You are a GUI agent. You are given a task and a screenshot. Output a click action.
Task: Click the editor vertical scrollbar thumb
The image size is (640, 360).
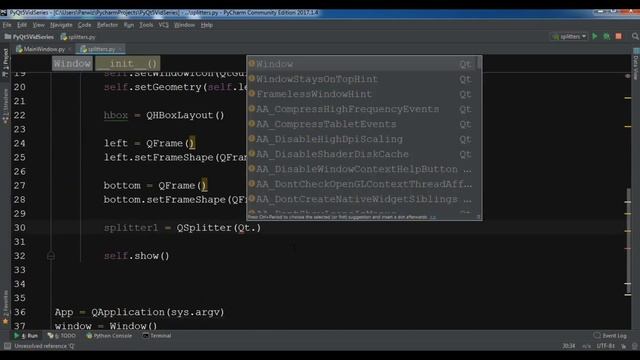628,242
